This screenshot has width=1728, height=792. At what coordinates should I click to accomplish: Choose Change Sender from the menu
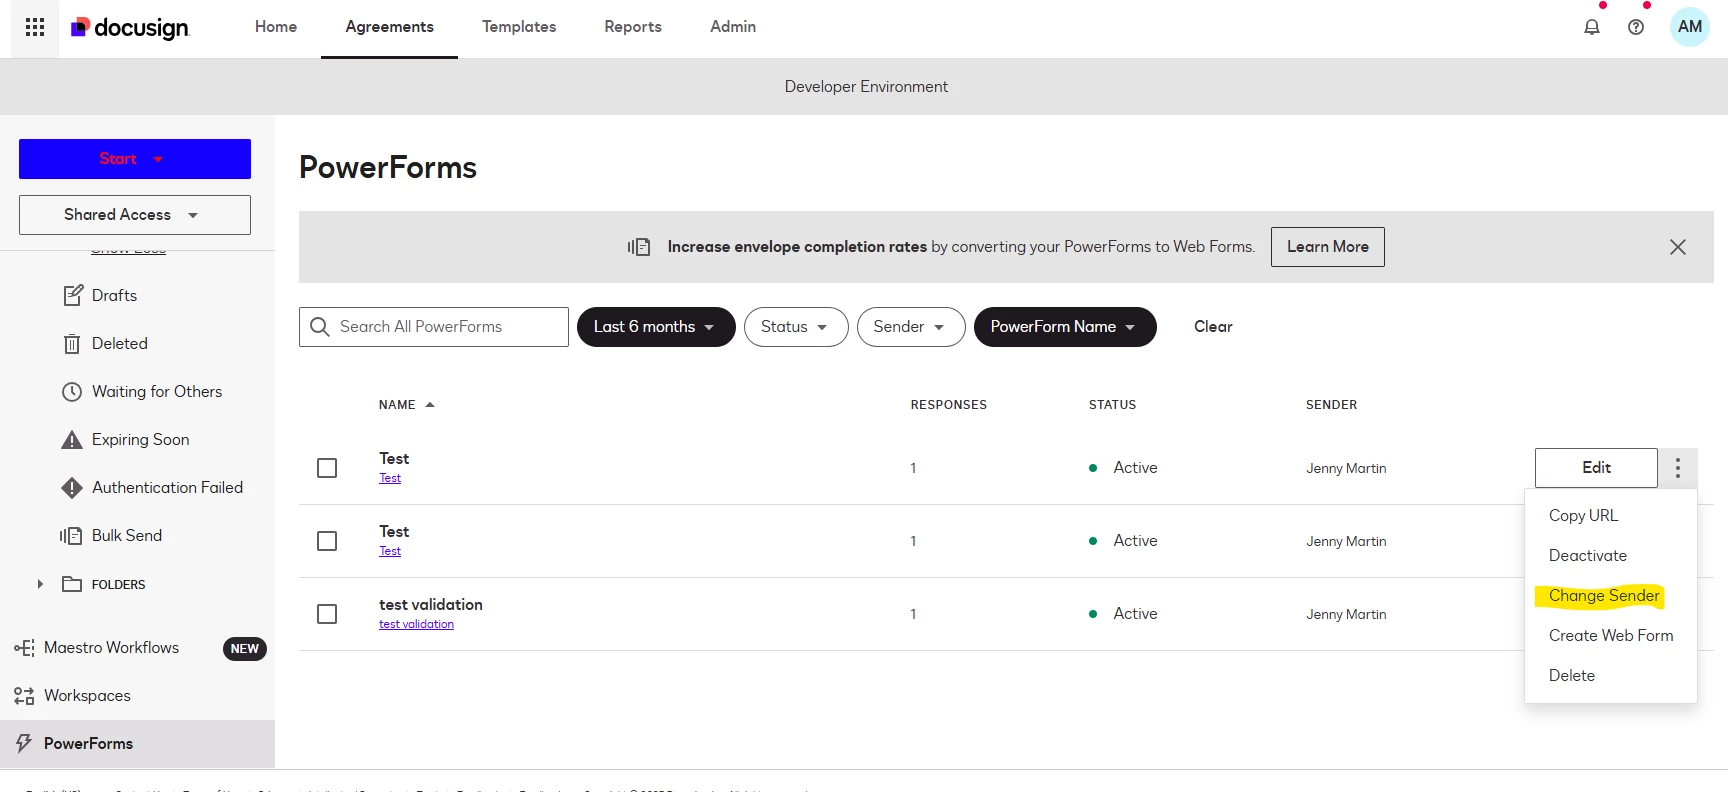(1604, 596)
